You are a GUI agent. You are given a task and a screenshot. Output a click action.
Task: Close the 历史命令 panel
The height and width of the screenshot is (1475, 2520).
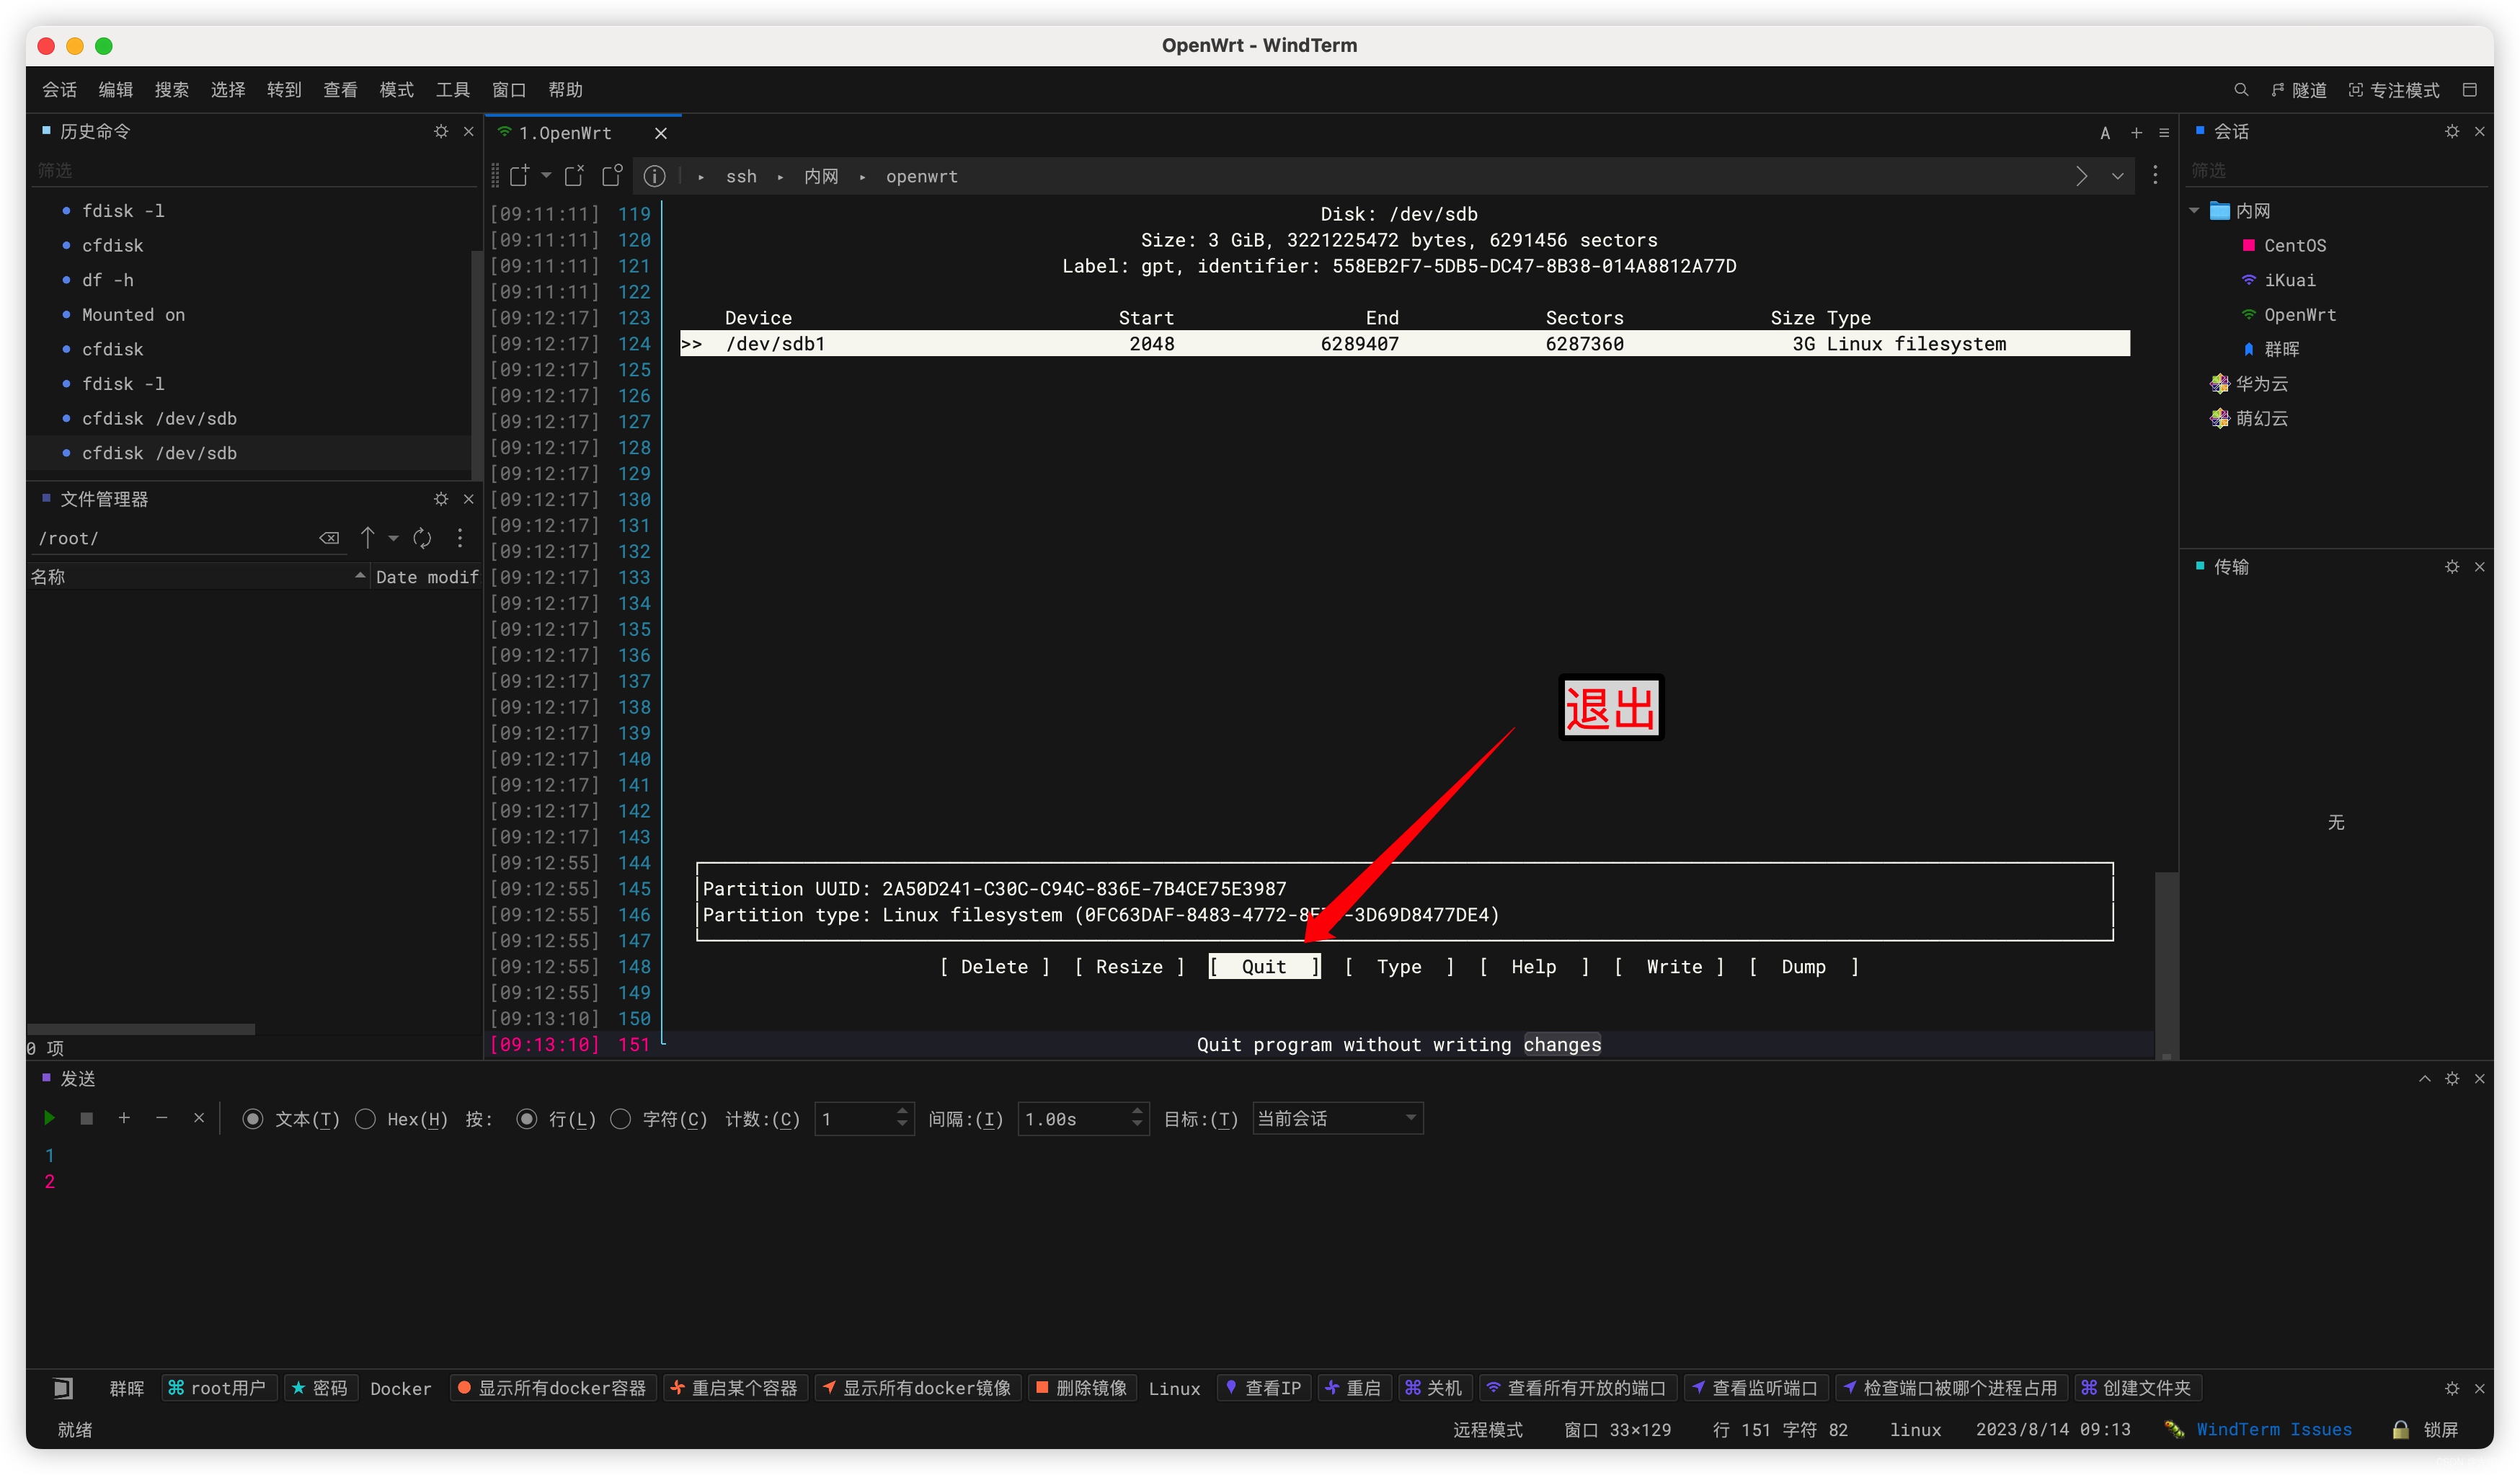click(x=469, y=131)
